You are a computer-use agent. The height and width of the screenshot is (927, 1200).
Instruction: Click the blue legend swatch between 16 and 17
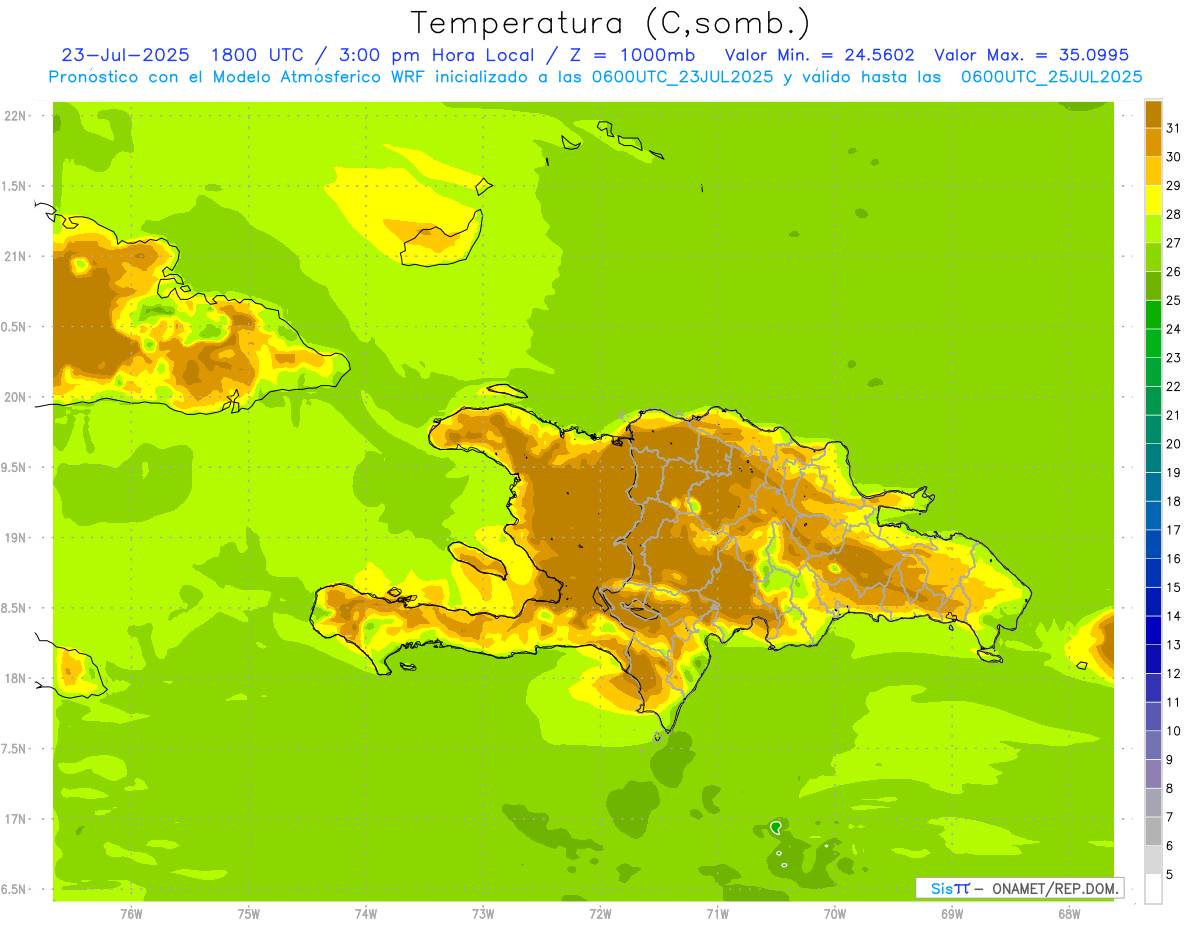tap(1153, 544)
